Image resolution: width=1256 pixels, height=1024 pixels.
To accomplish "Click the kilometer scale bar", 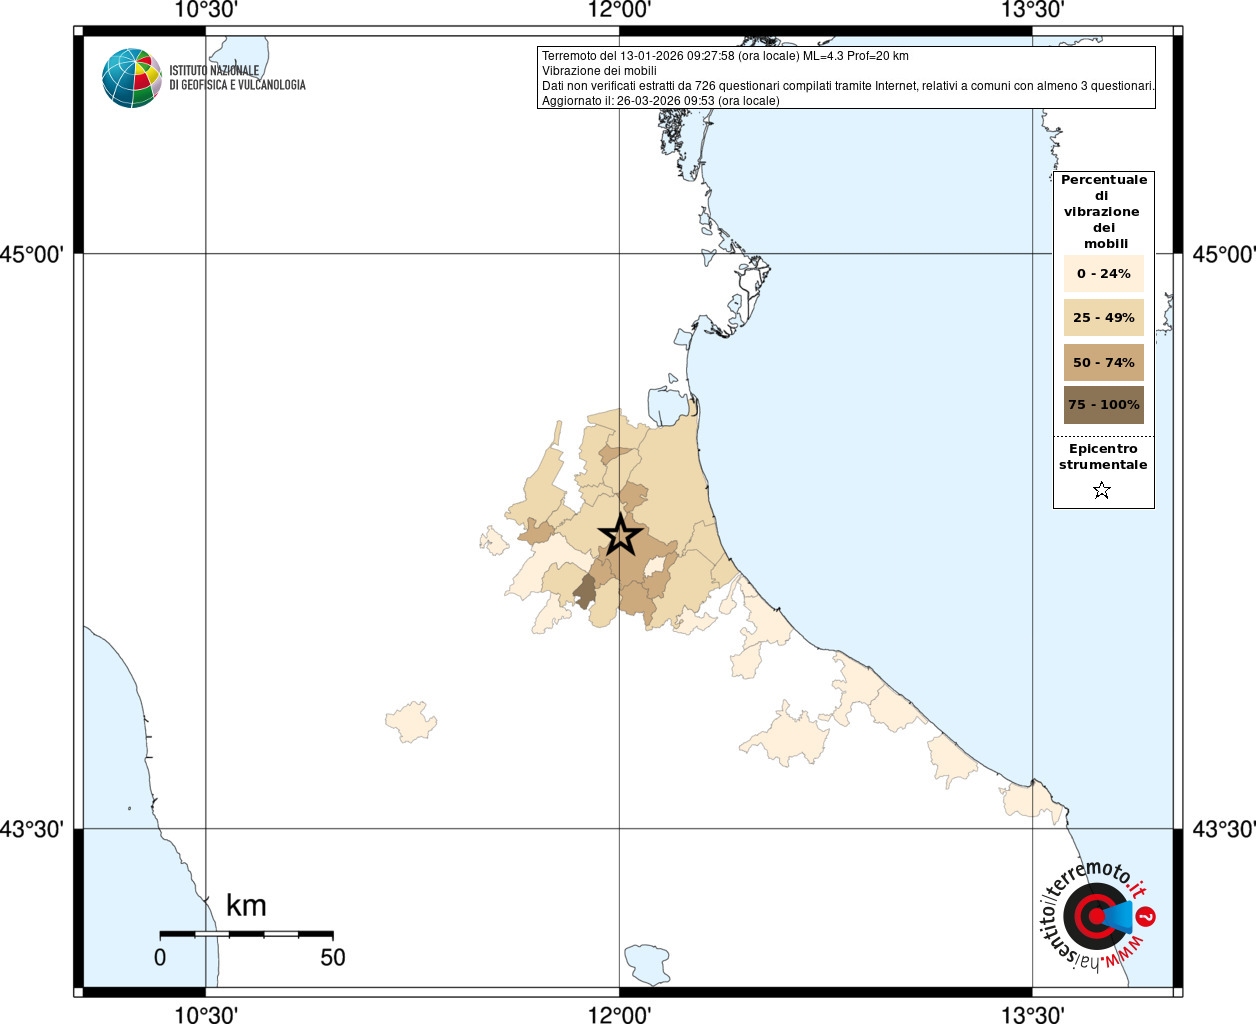I will [246, 934].
